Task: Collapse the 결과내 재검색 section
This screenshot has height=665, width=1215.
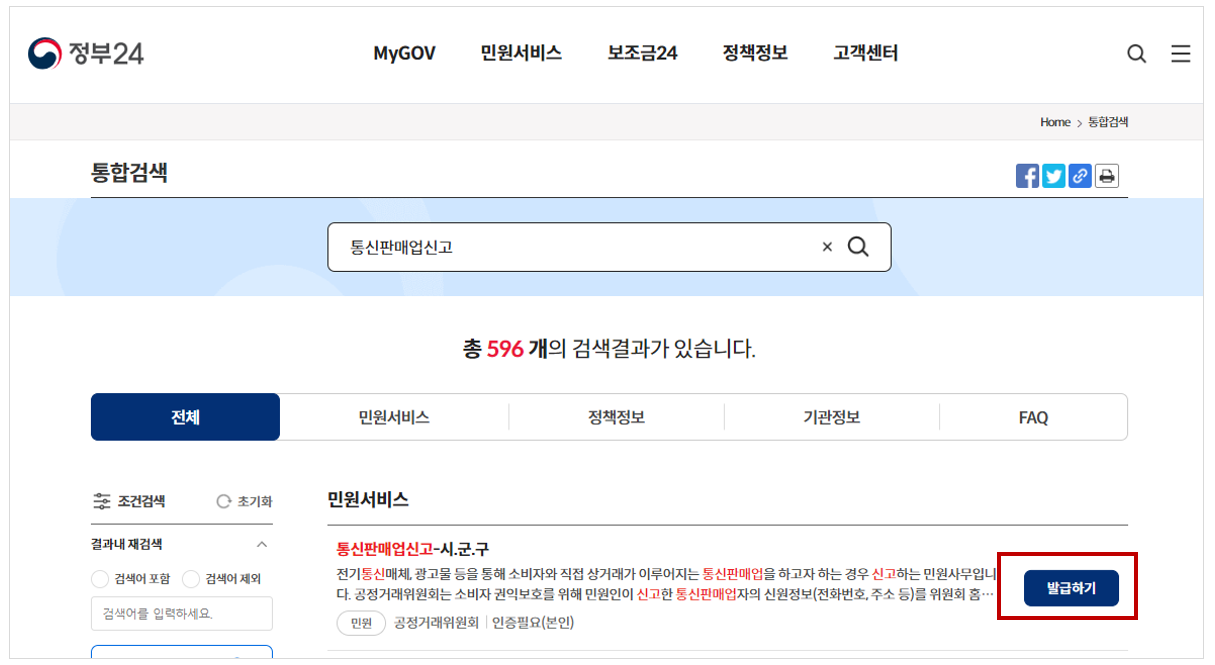Action: click(262, 544)
